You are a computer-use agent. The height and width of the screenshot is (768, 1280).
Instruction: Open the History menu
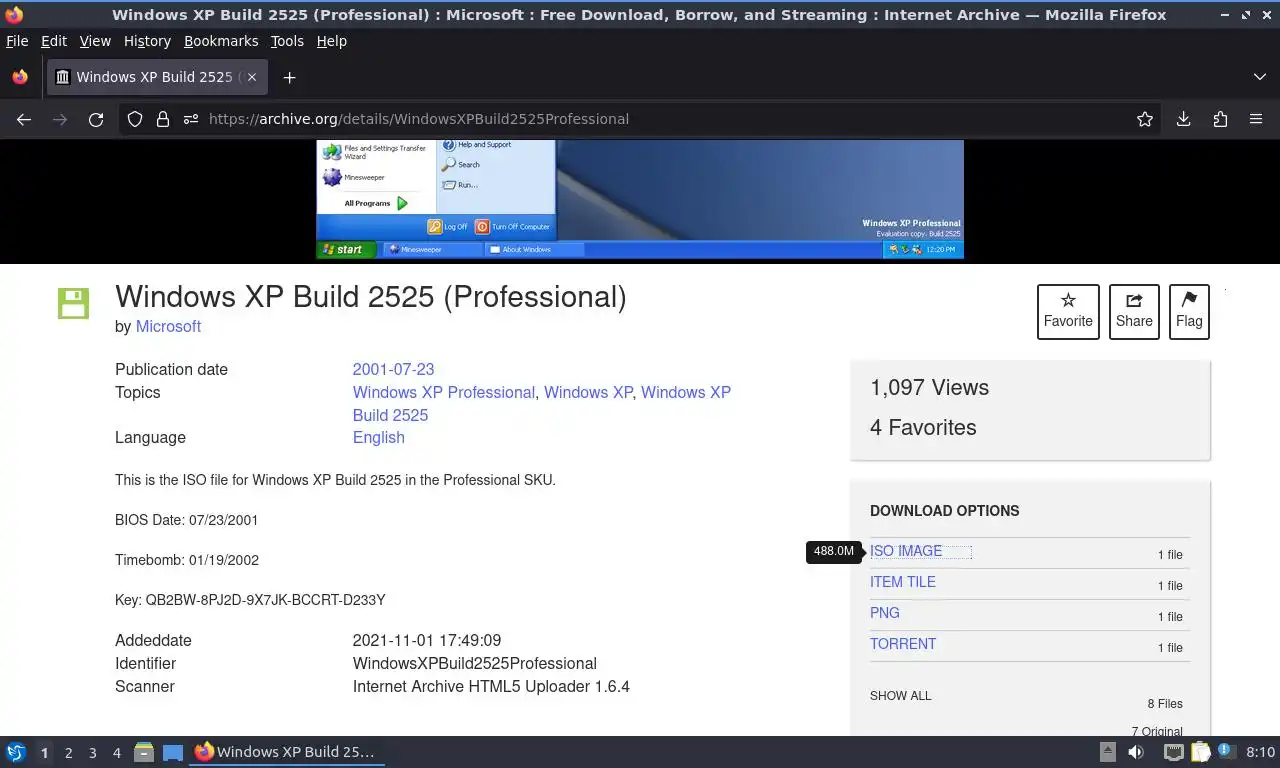click(147, 41)
